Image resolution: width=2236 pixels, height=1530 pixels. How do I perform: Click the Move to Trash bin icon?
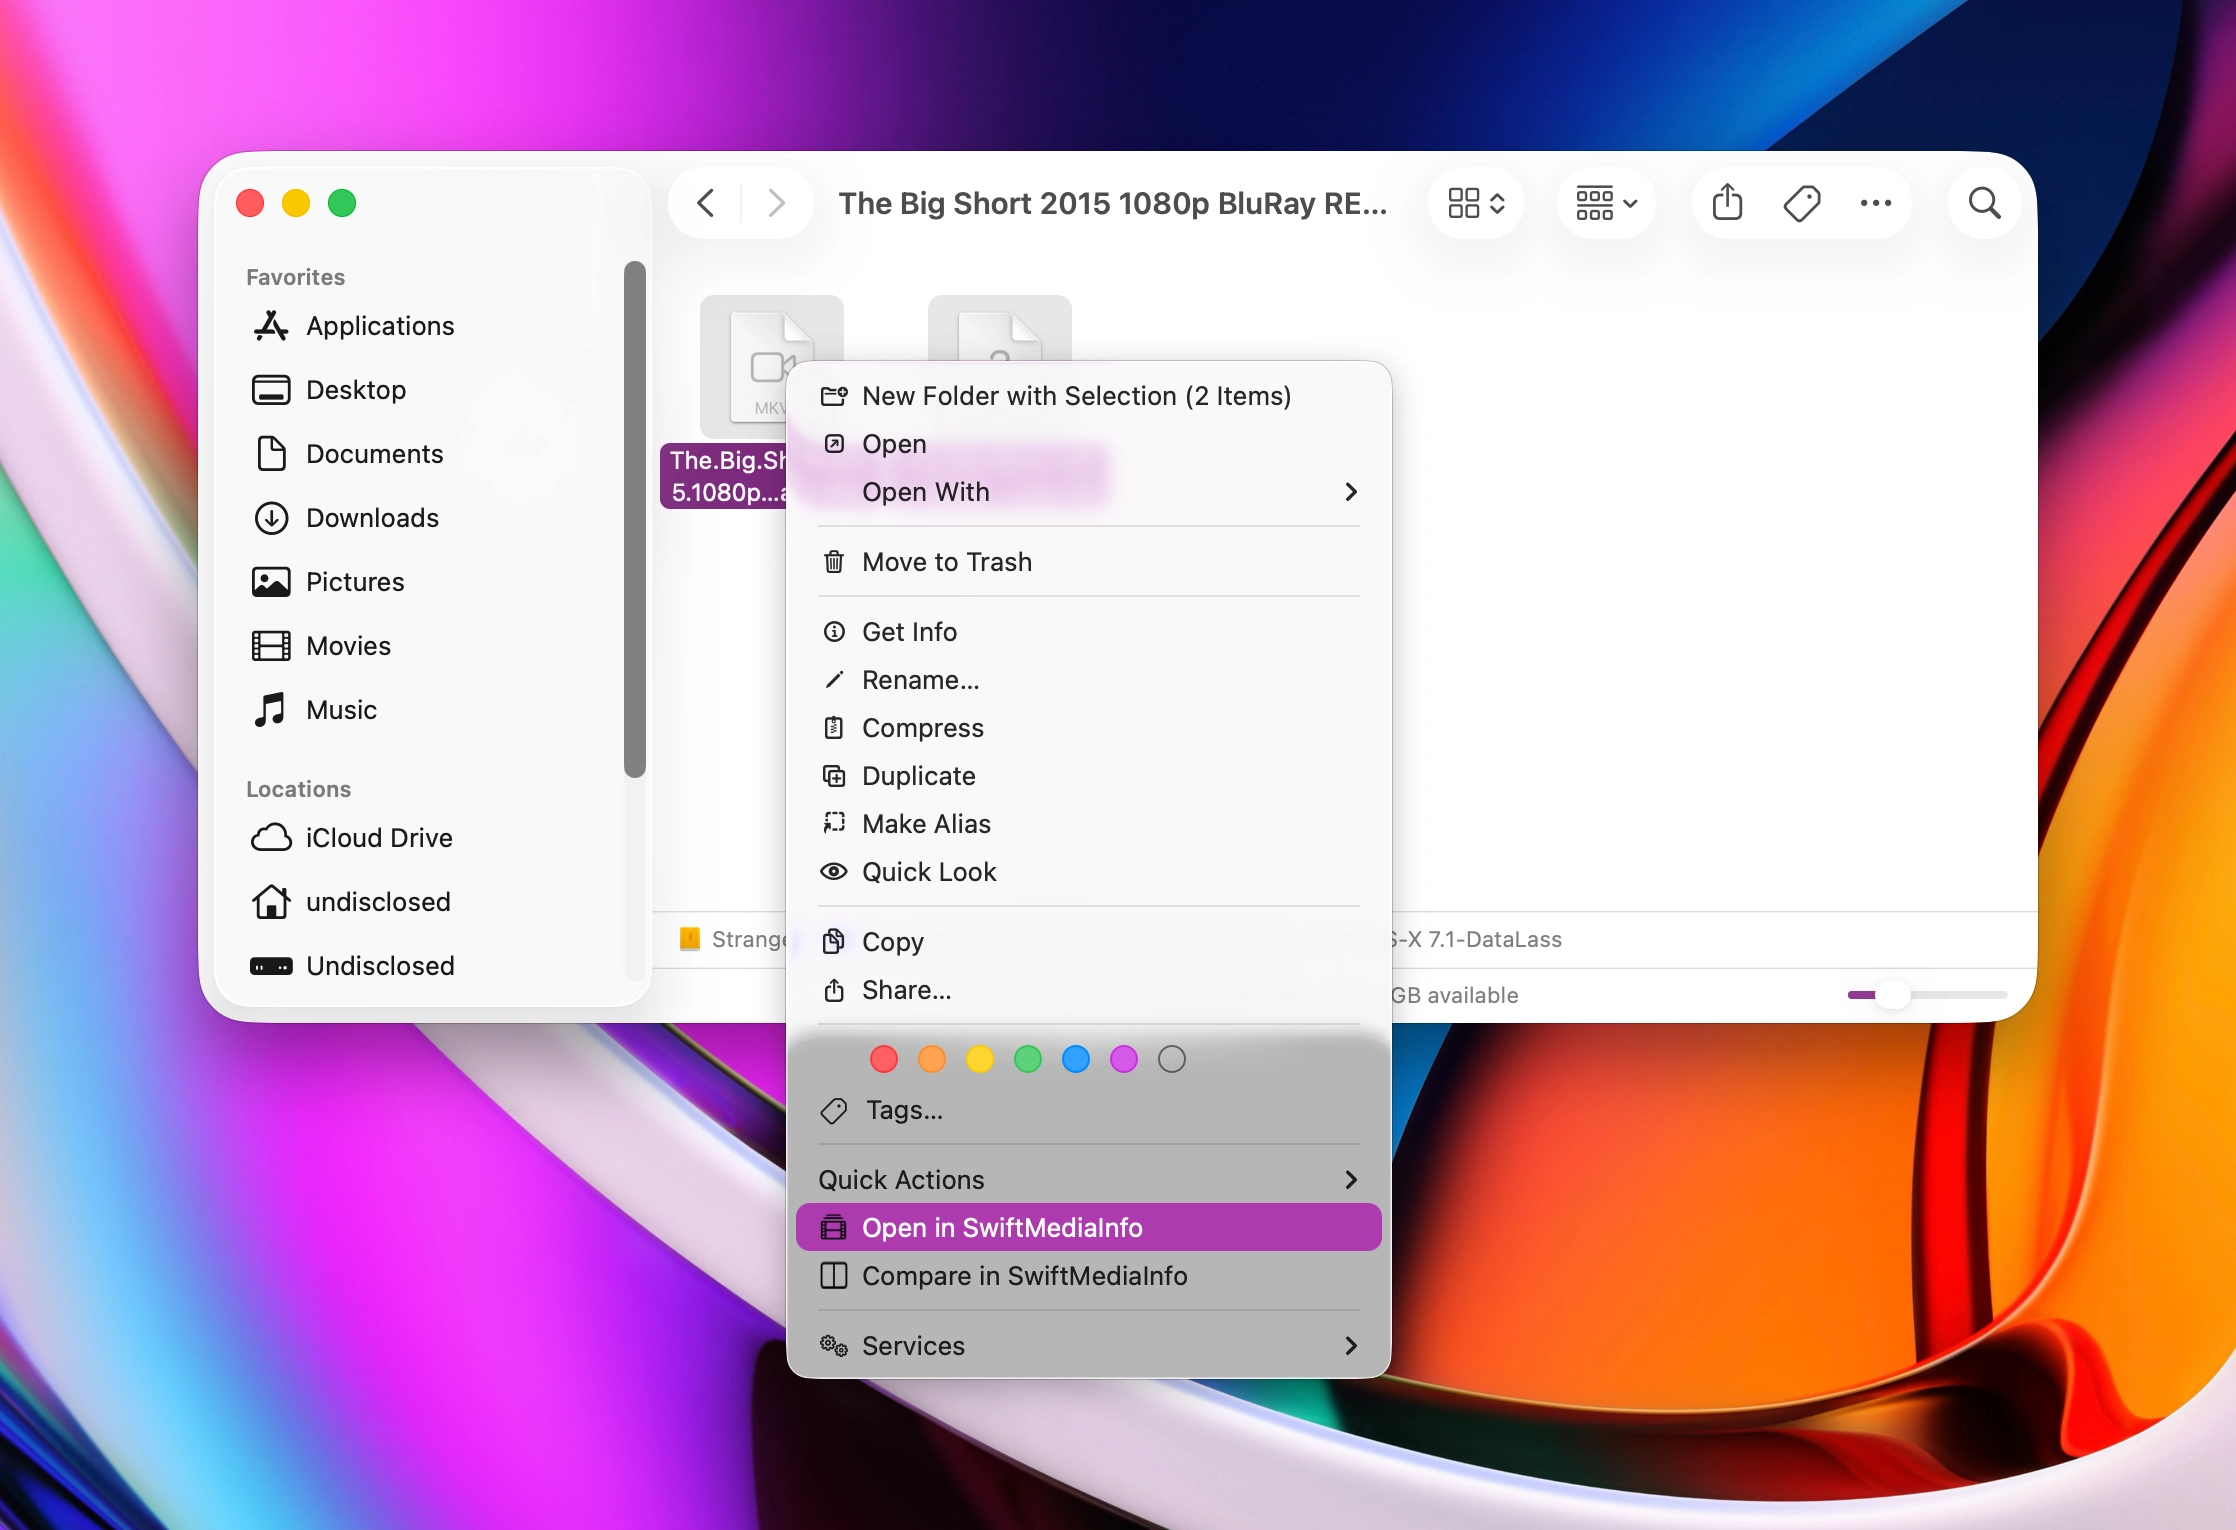[834, 561]
